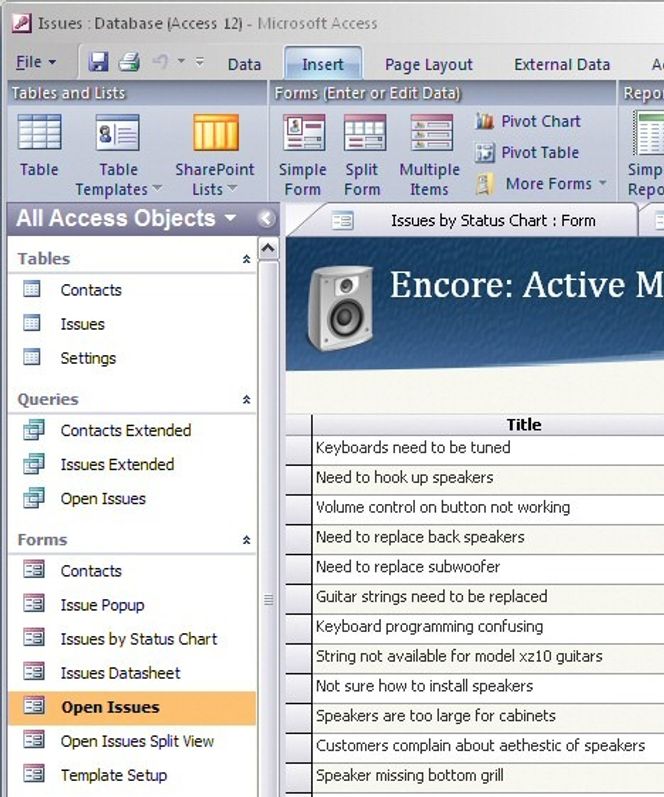Open the Issues Datasheet form
Viewport: 664px width, 797px height.
(120, 672)
